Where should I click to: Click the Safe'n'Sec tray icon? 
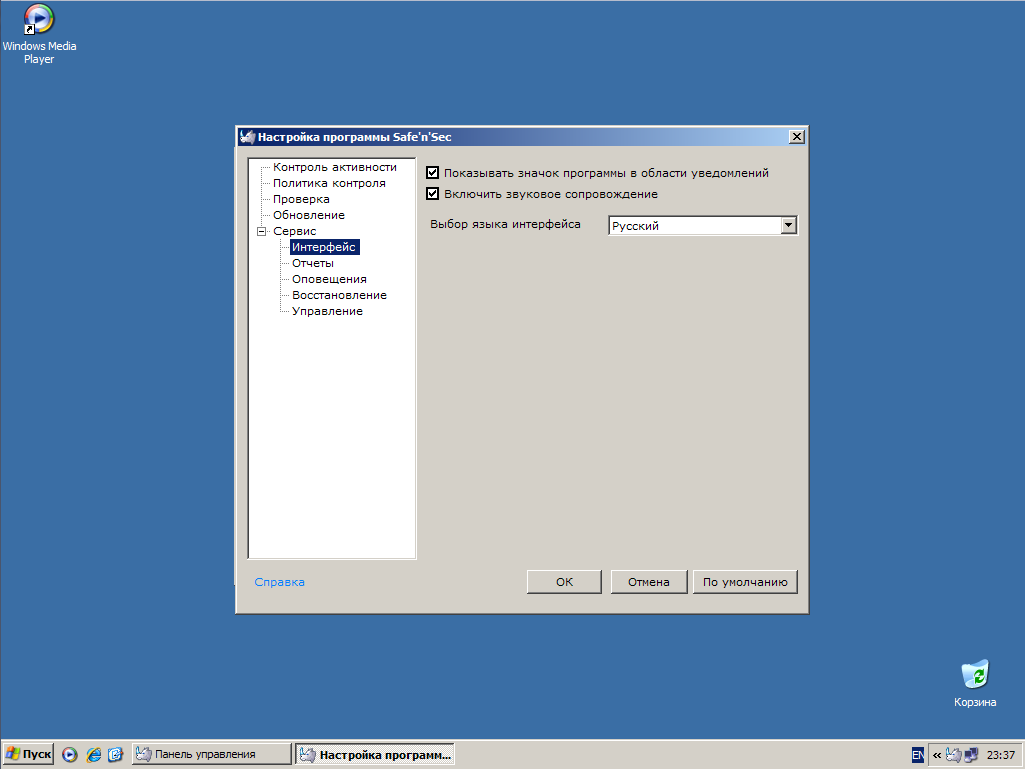pos(954,755)
